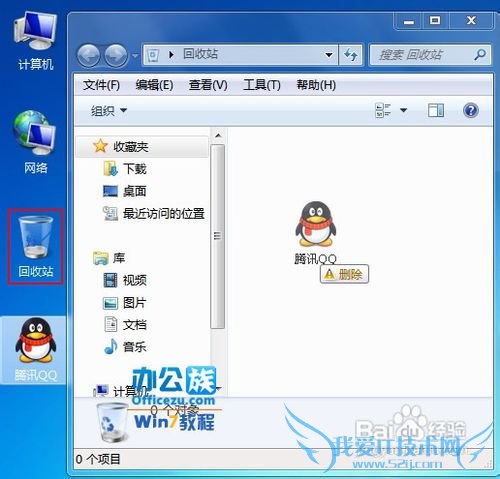500x479 pixels.
Task: Click the Forward navigation arrow
Action: pyautogui.click(x=116, y=55)
